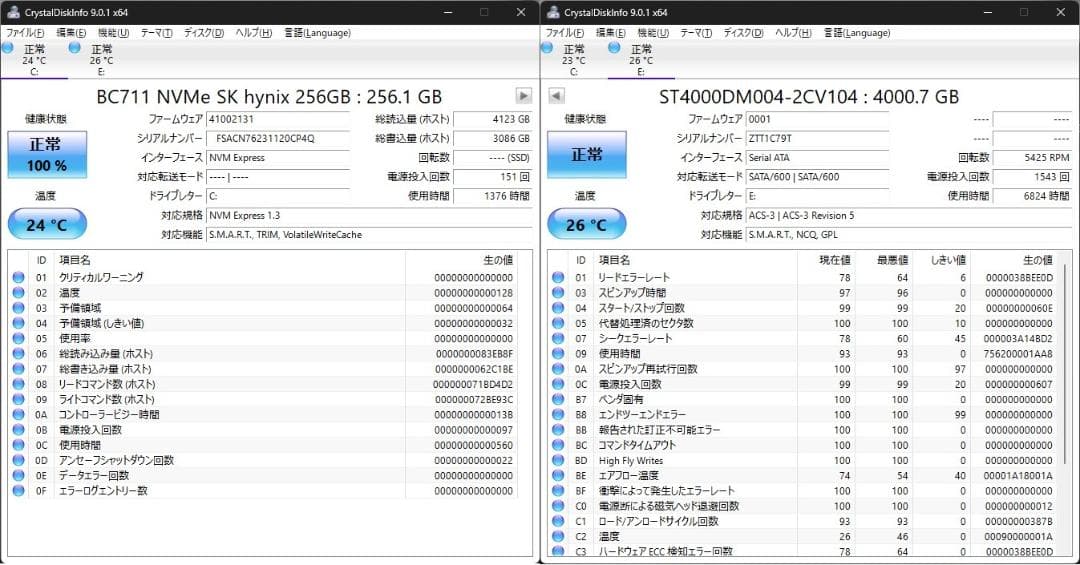Select C: drive tab in left window
This screenshot has width=1080, height=565.
coord(34,60)
